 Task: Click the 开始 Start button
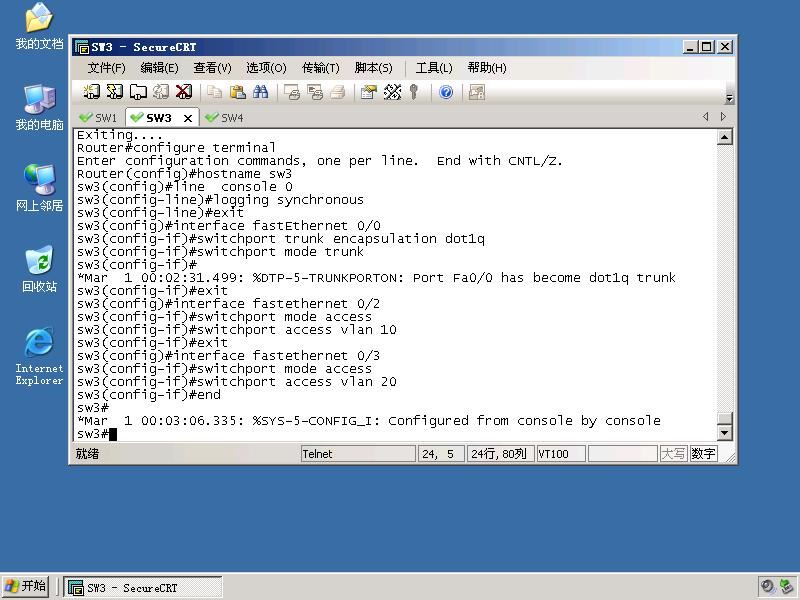tap(26, 586)
